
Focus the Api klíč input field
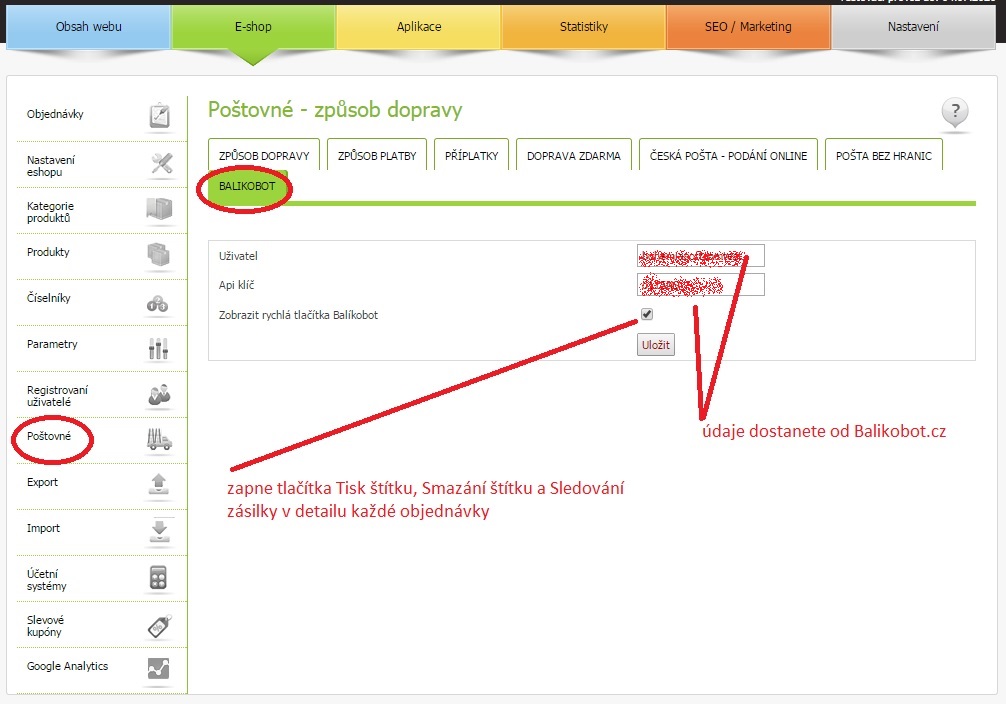point(701,284)
